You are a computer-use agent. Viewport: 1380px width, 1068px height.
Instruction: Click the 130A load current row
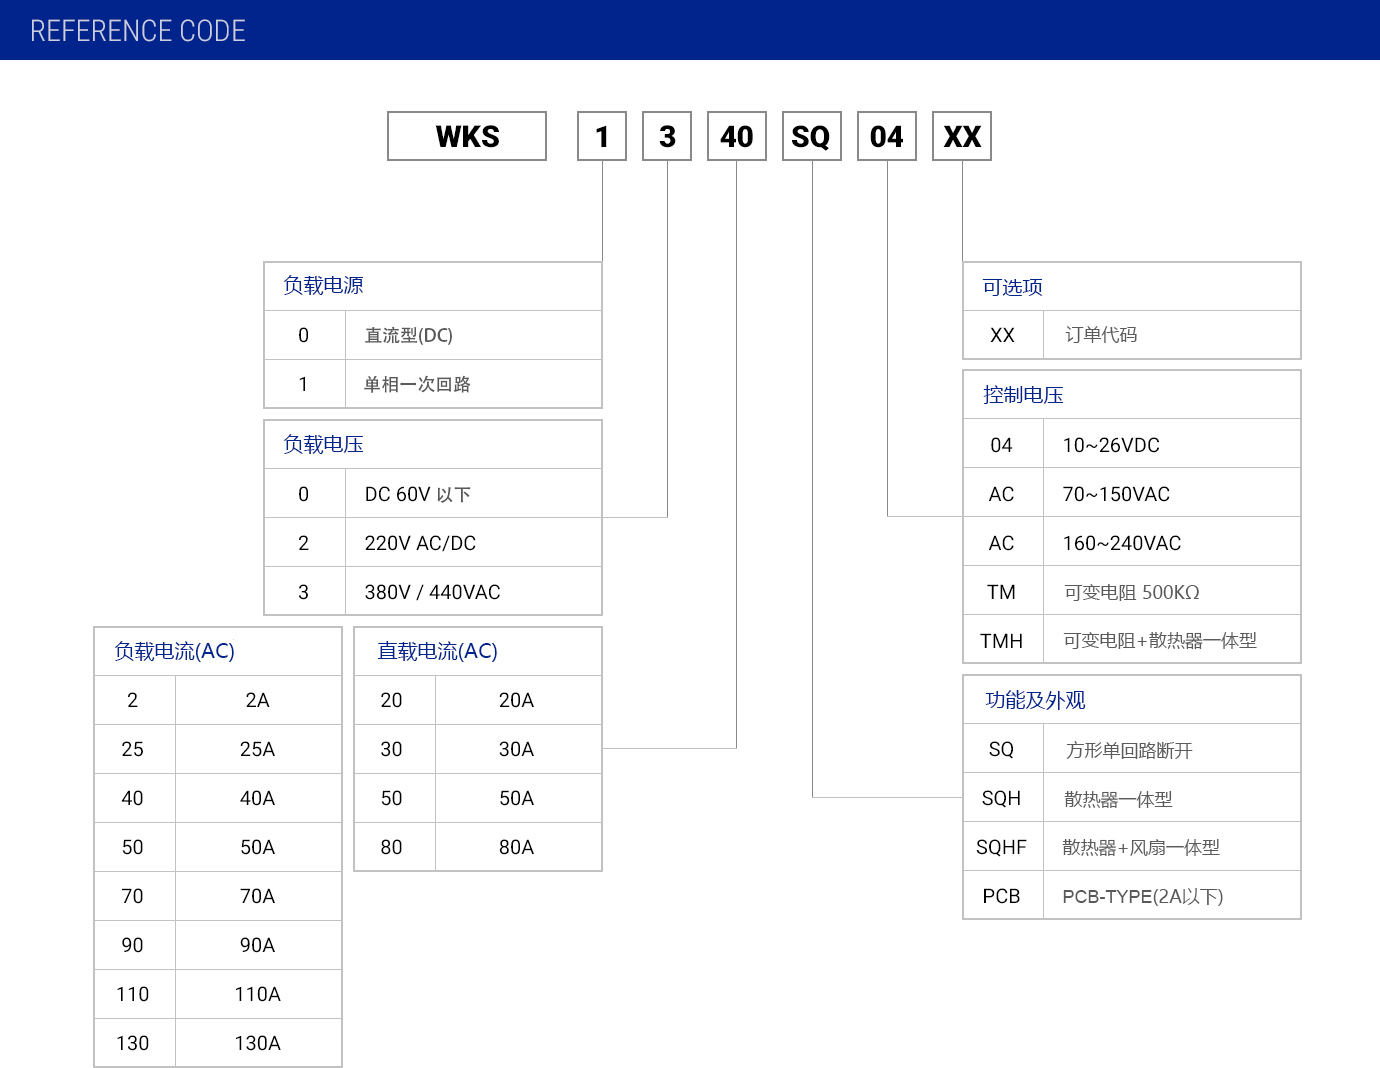coord(218,1043)
